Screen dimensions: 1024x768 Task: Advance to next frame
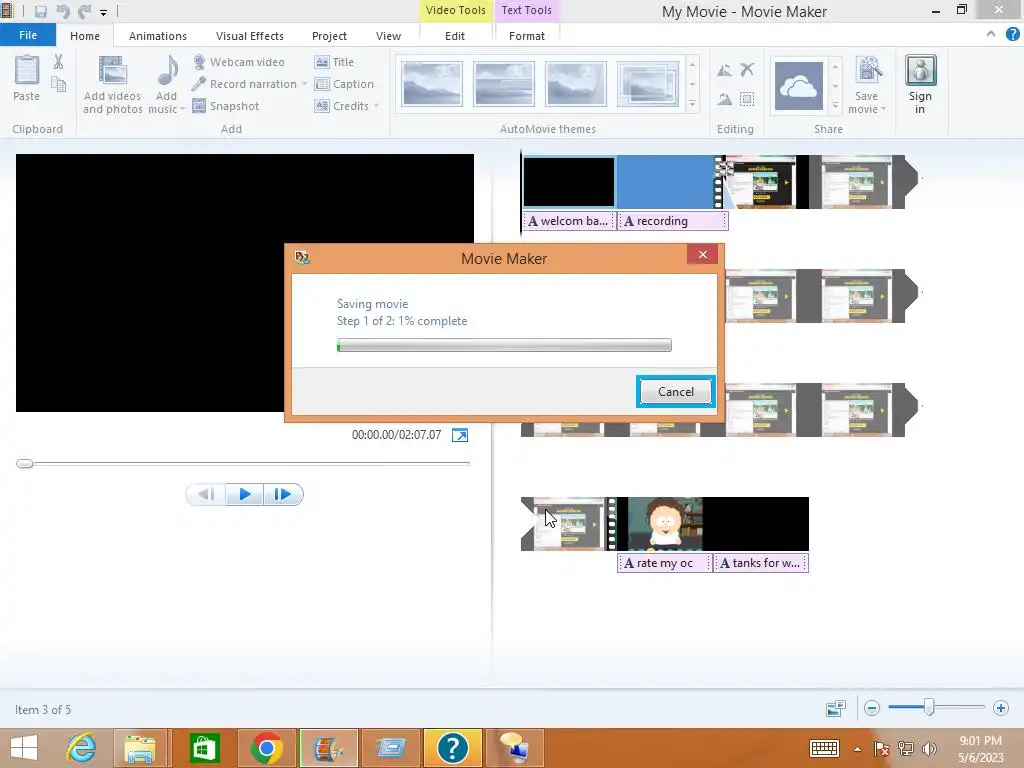click(x=283, y=494)
